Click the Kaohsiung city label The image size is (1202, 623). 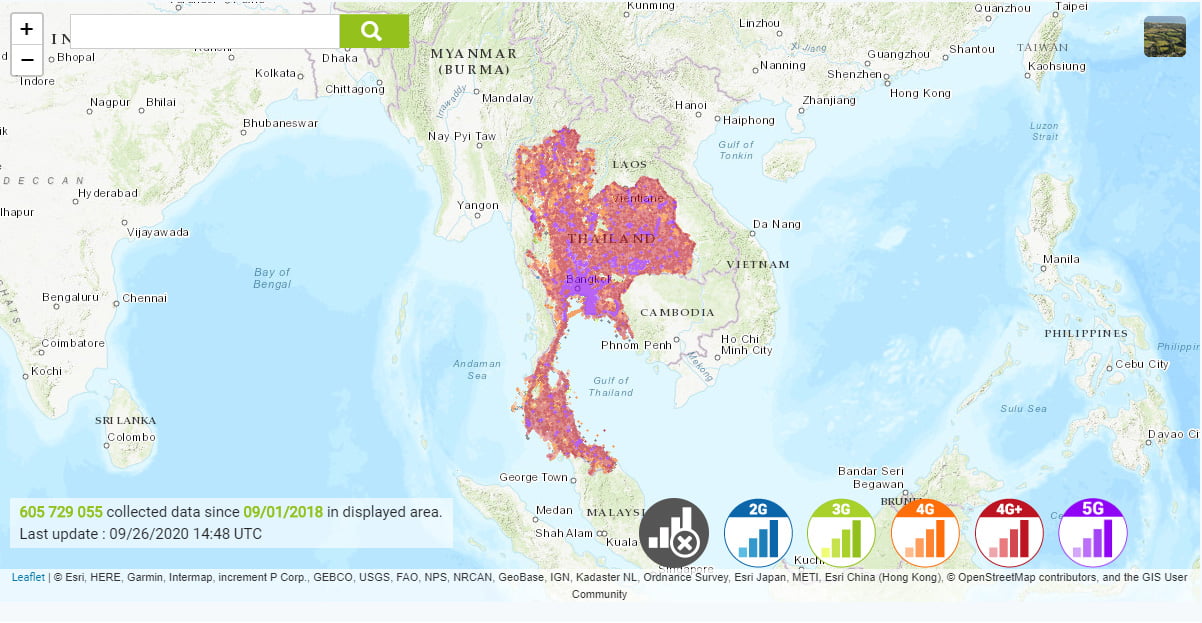click(x=1057, y=66)
